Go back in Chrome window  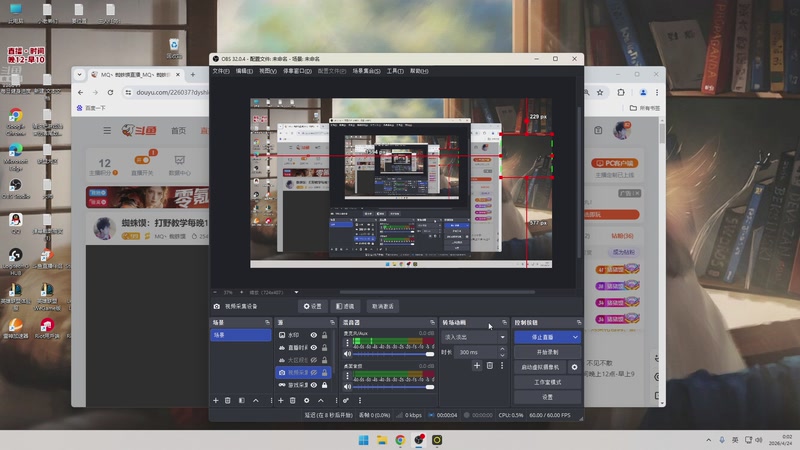81,92
